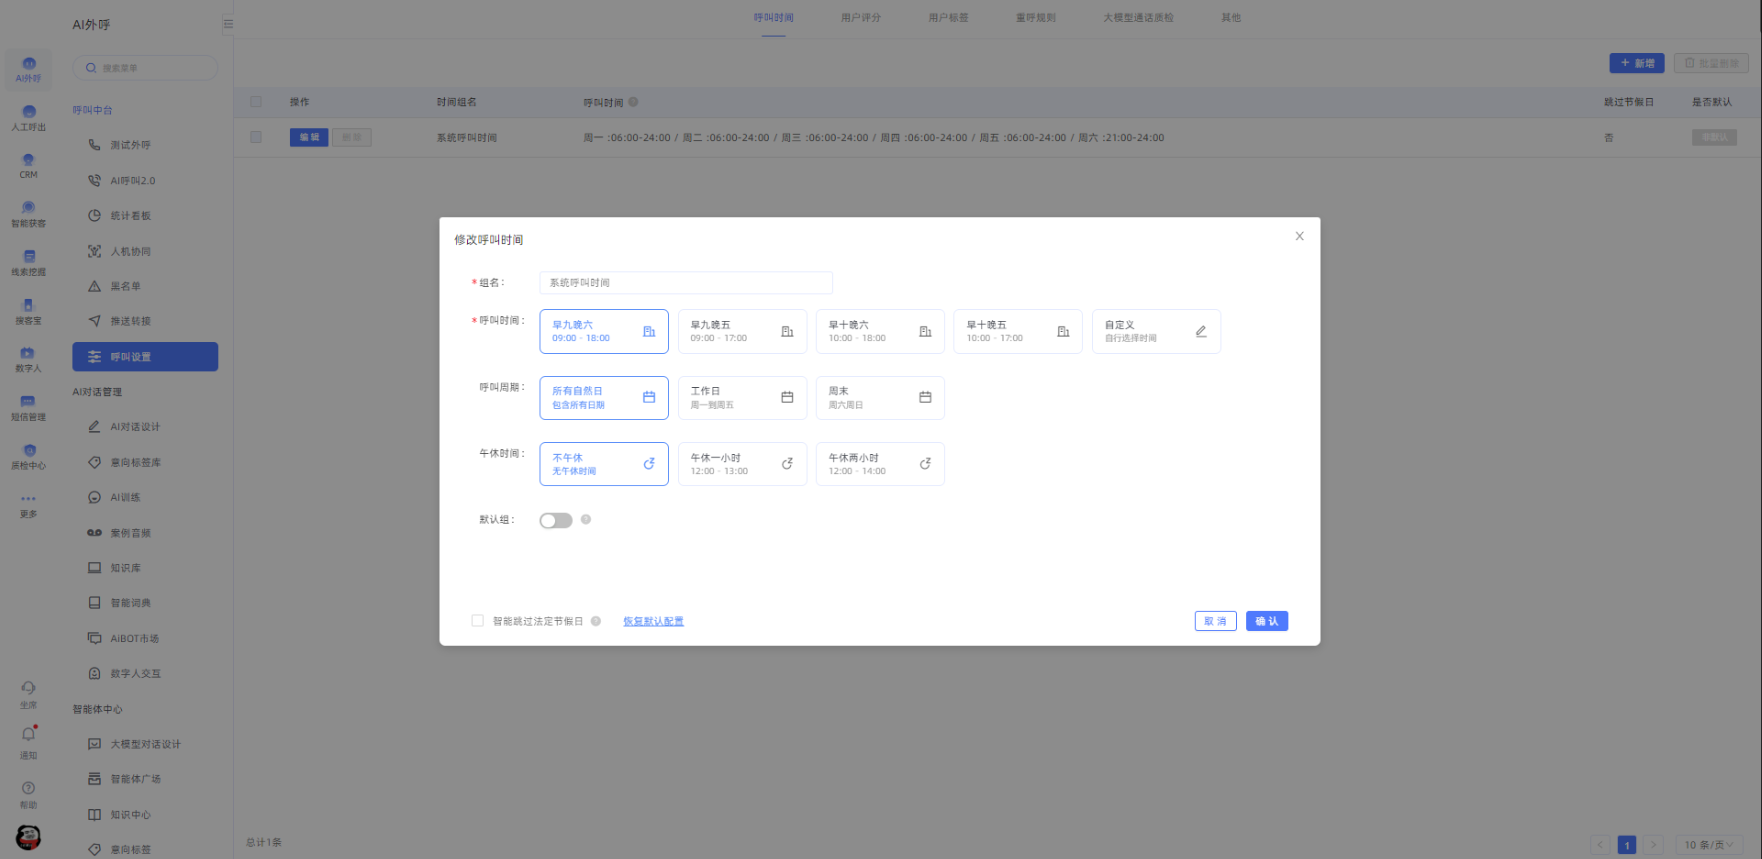Open the CRM module in the sidebar

click(x=28, y=165)
